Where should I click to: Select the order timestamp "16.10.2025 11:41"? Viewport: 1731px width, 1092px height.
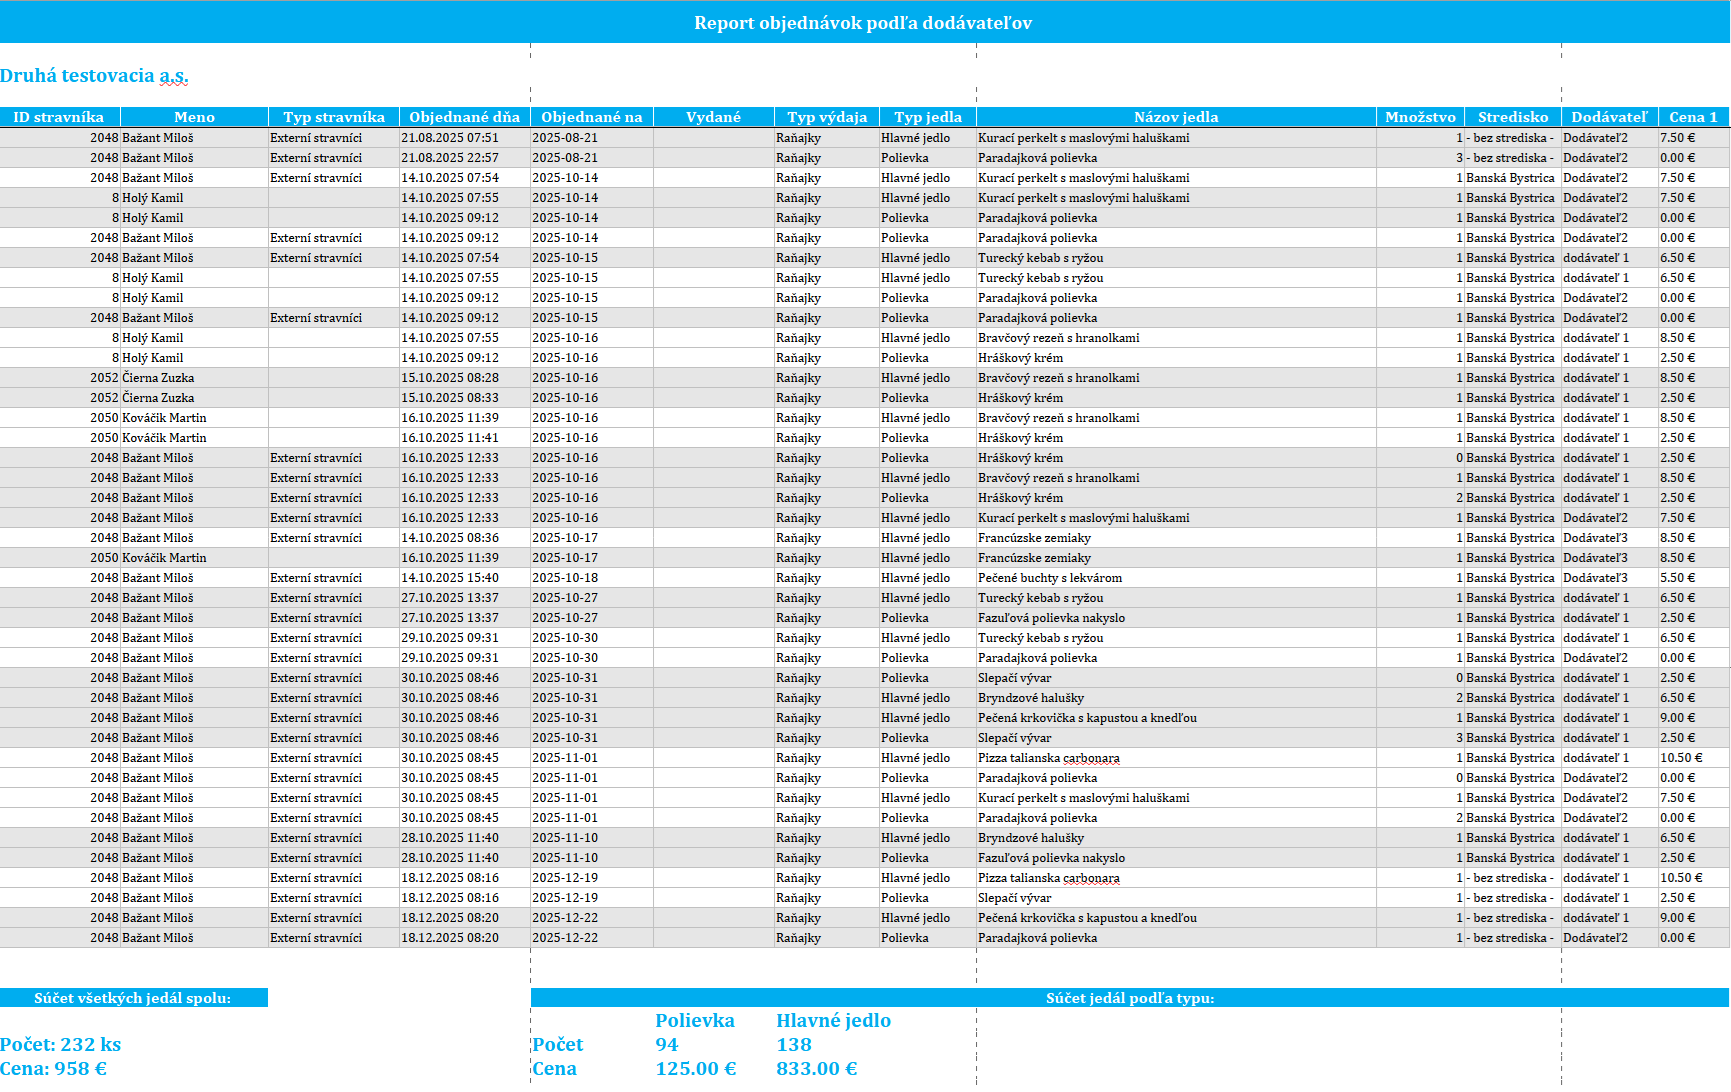[450, 438]
